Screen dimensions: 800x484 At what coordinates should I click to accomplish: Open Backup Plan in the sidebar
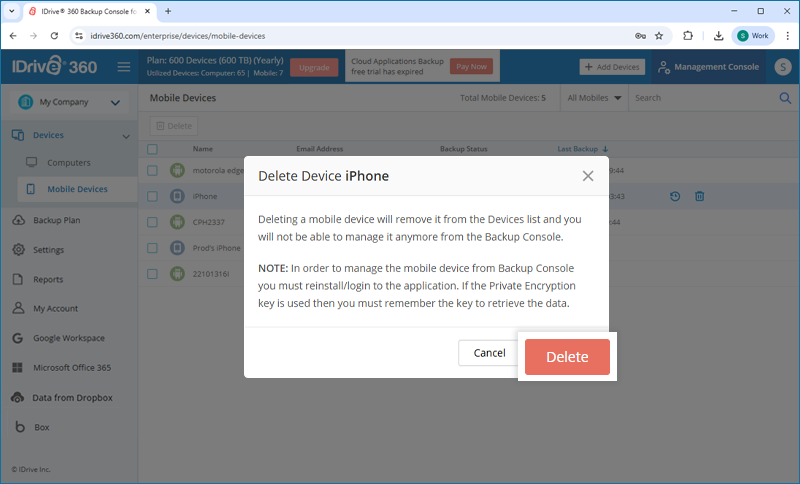point(56,220)
